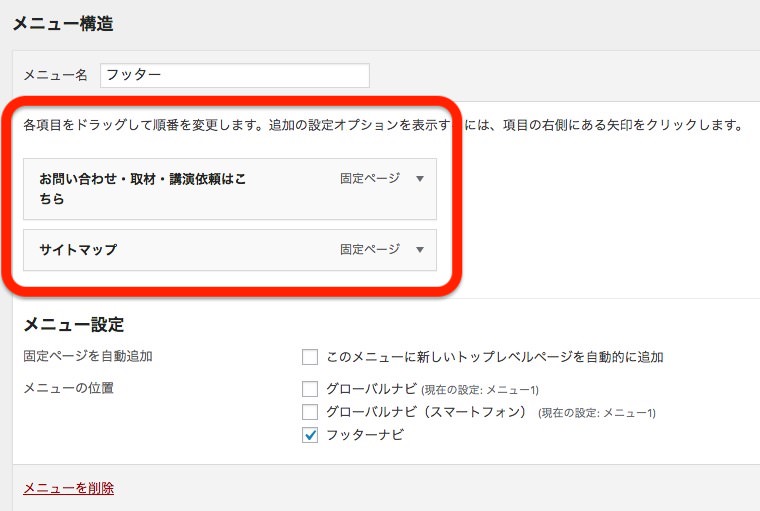This screenshot has width=760, height=511.
Task: Click the フッターナビ checkbox label text
Action: [365, 435]
